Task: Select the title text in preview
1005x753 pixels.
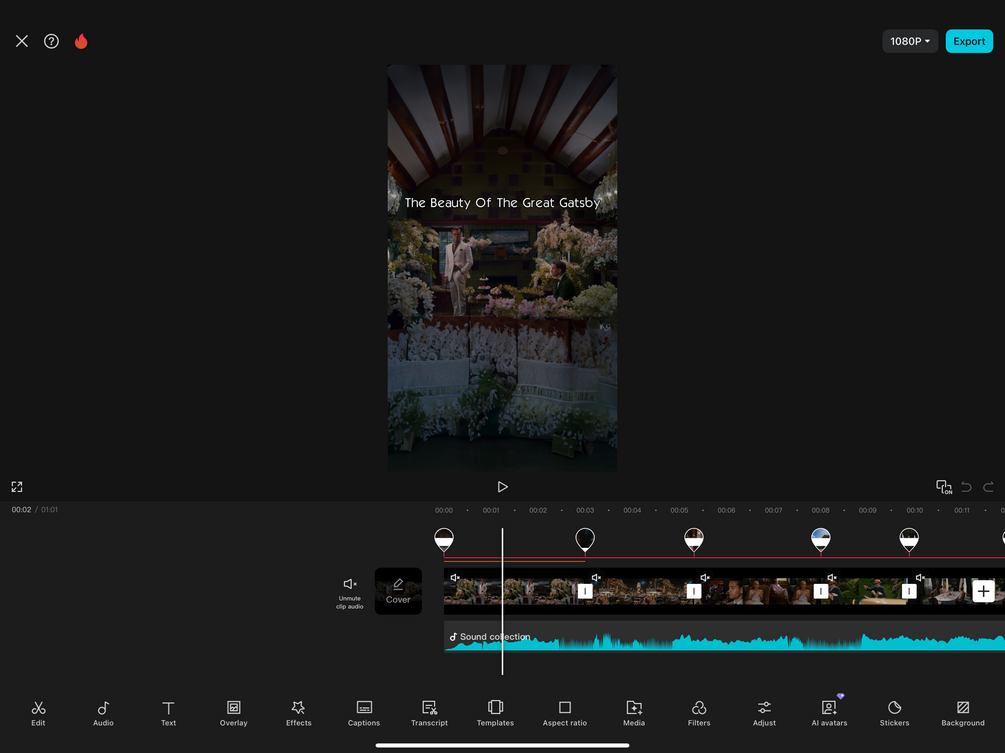Action: [502, 203]
